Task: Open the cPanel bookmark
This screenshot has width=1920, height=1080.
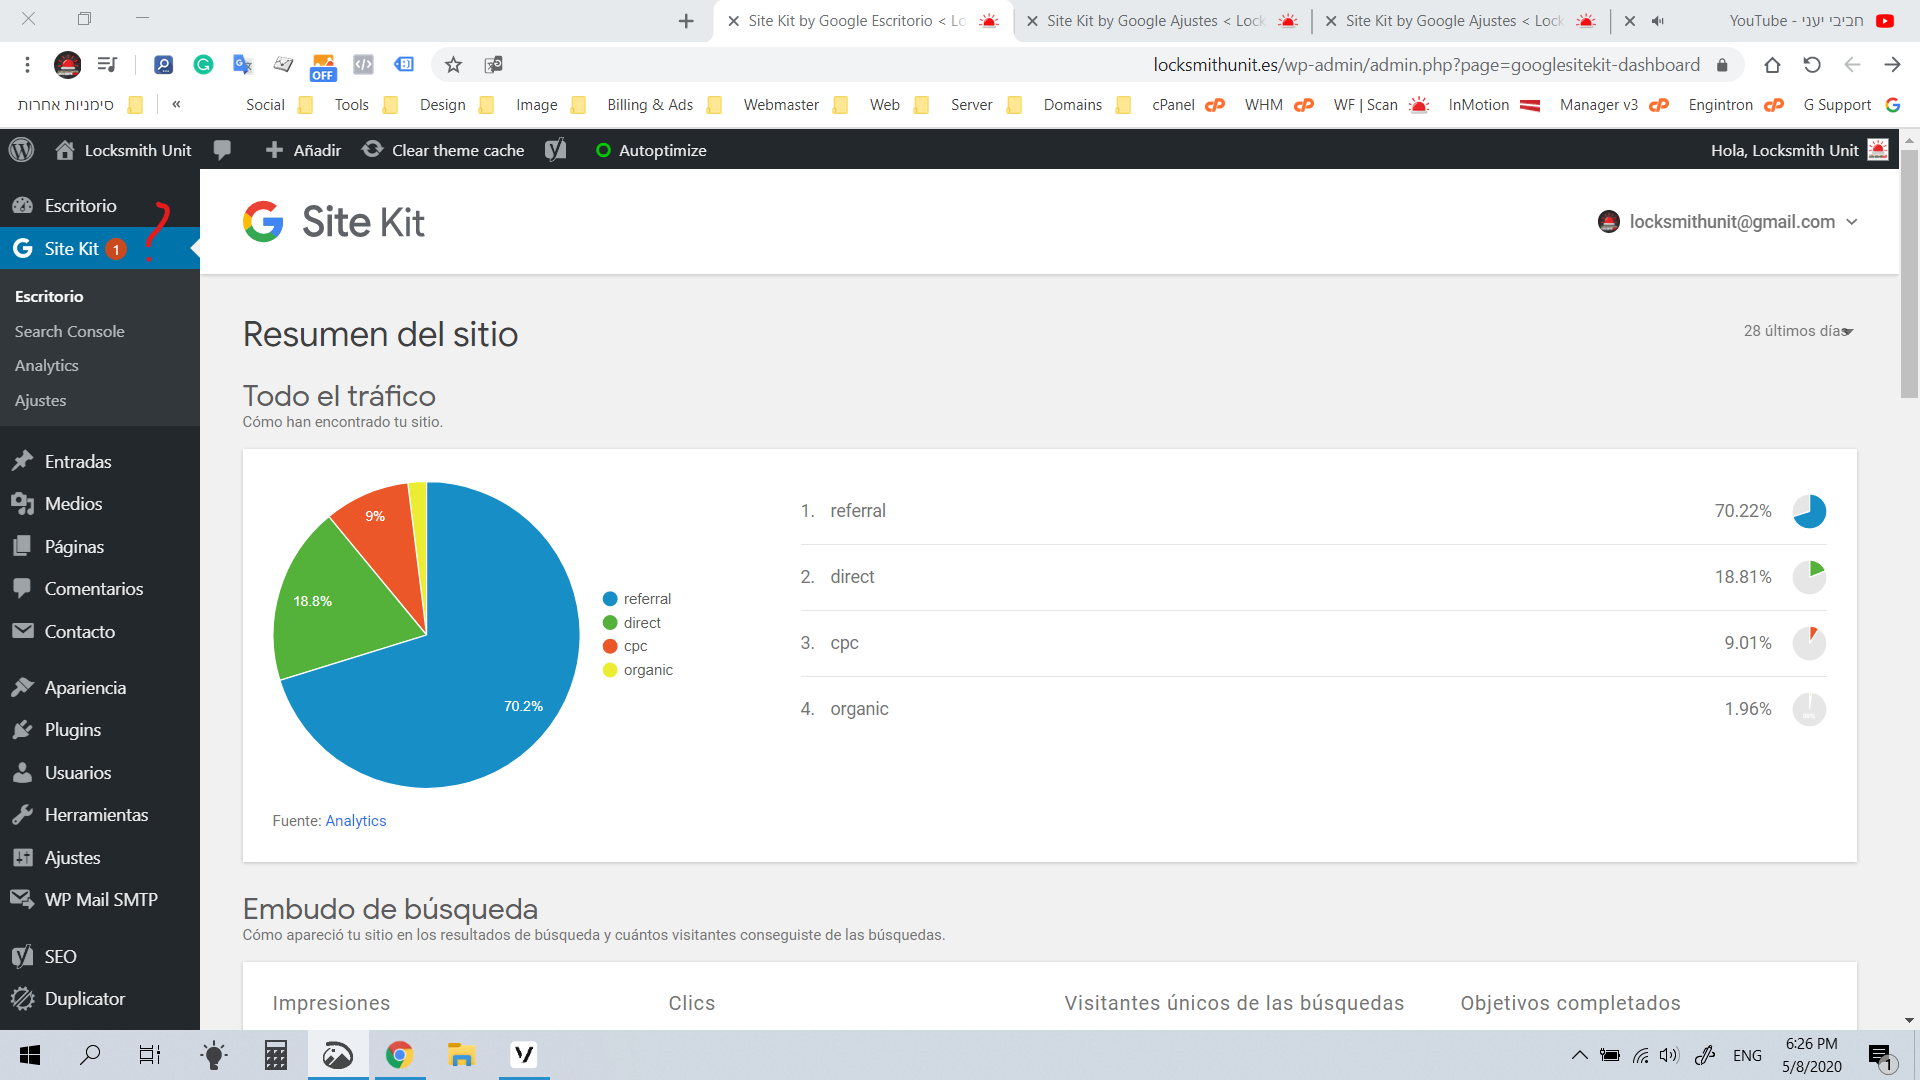Action: [1188, 105]
